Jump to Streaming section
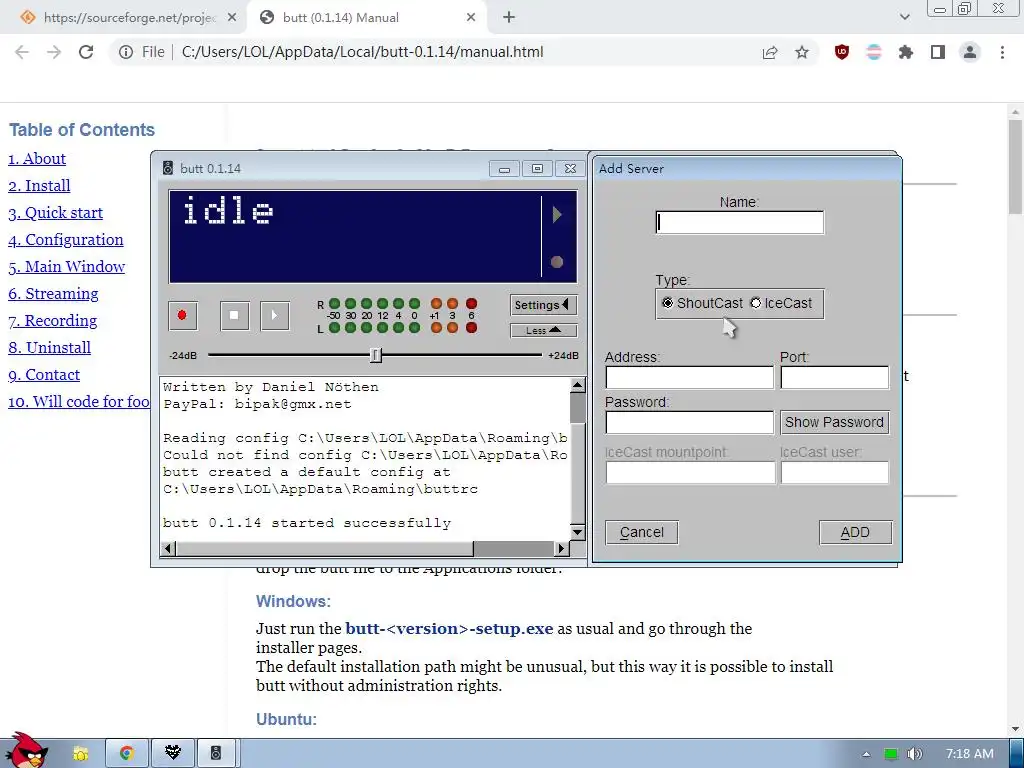The height and width of the screenshot is (768, 1024). click(53, 294)
